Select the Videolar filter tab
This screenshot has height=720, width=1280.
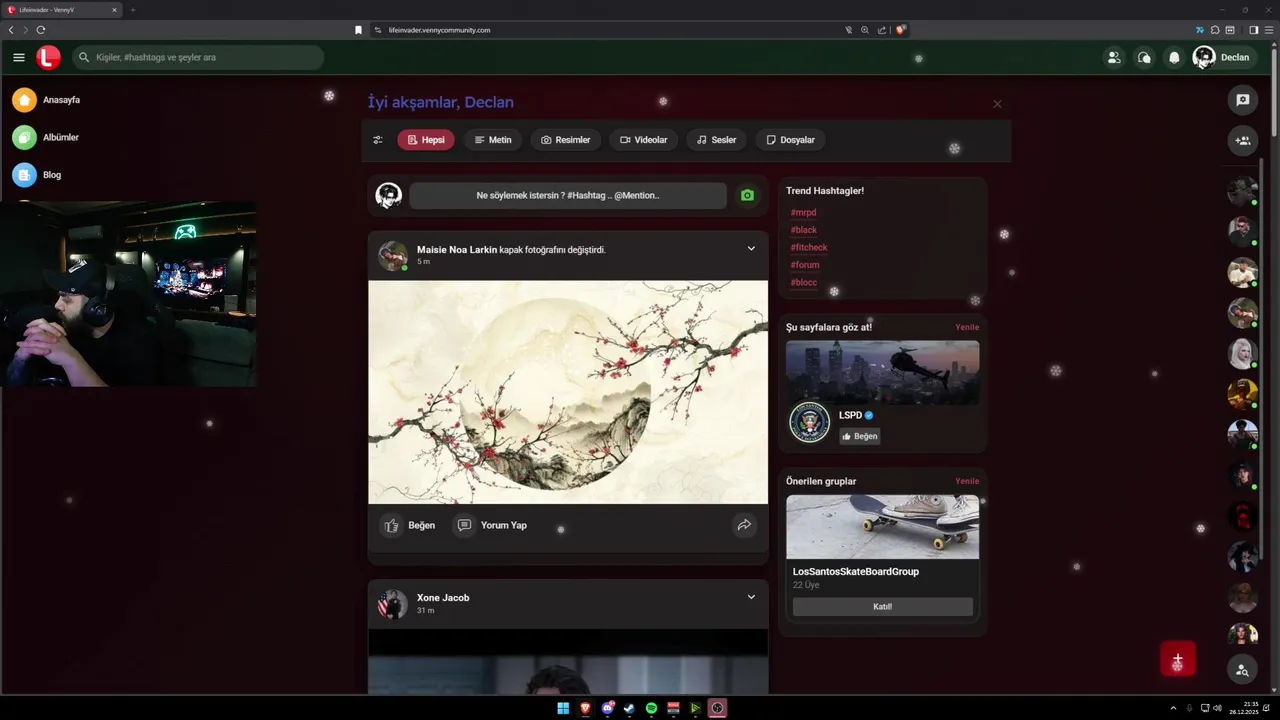point(643,140)
